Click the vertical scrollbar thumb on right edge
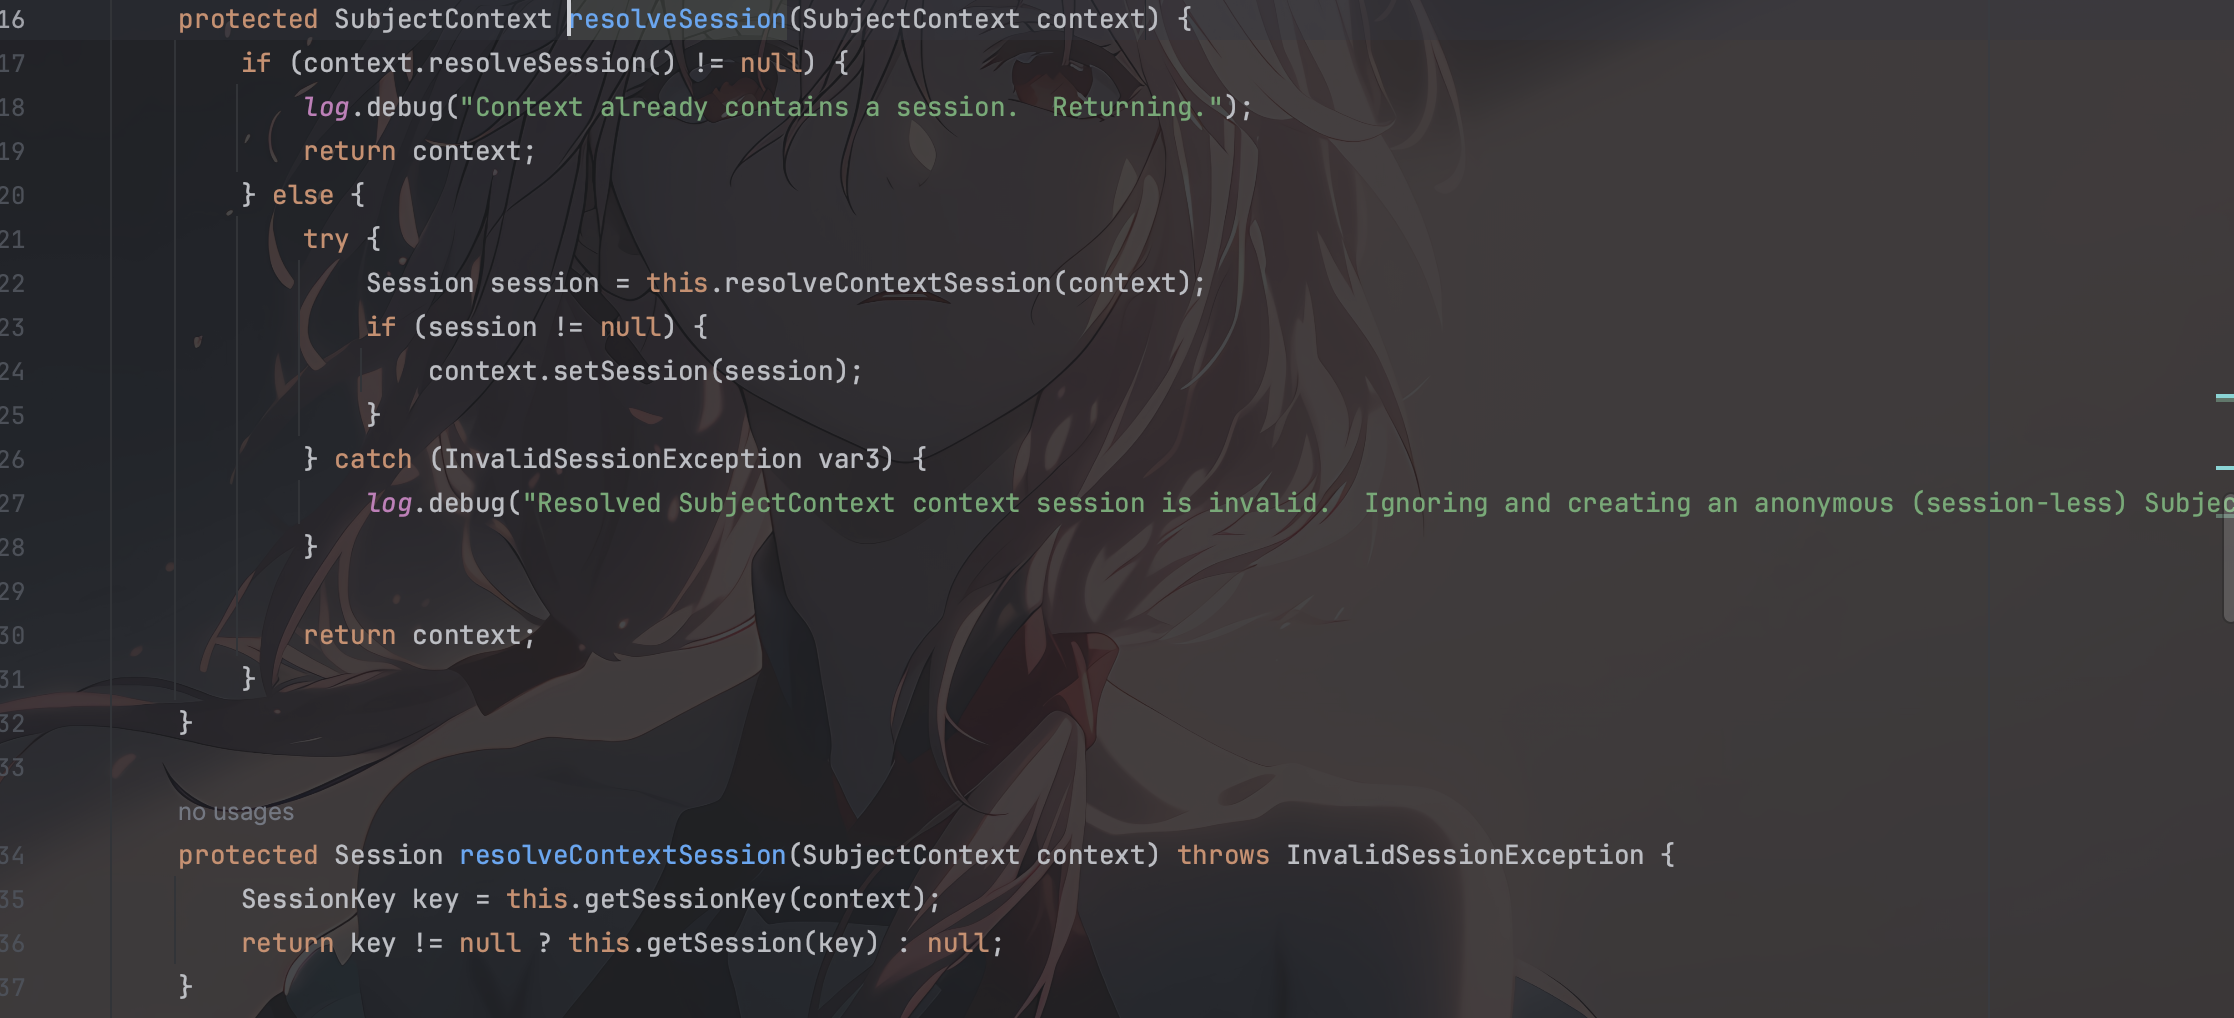This screenshot has width=2234, height=1018. pos(2228,560)
